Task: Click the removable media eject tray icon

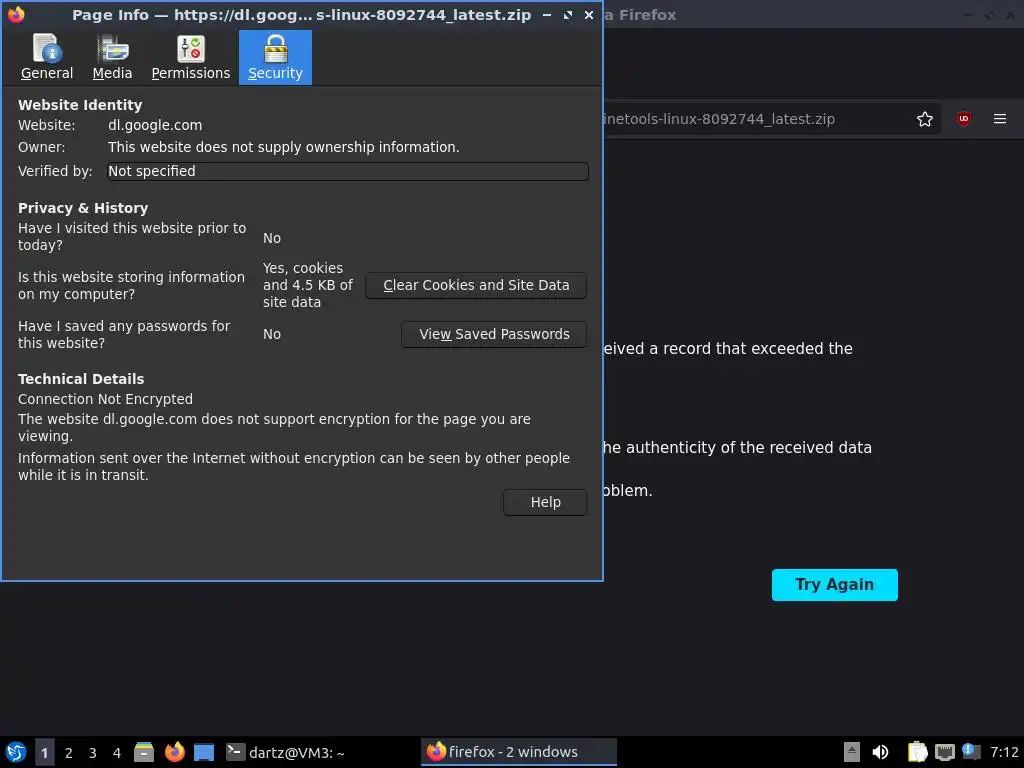Action: pyautogui.click(x=852, y=752)
